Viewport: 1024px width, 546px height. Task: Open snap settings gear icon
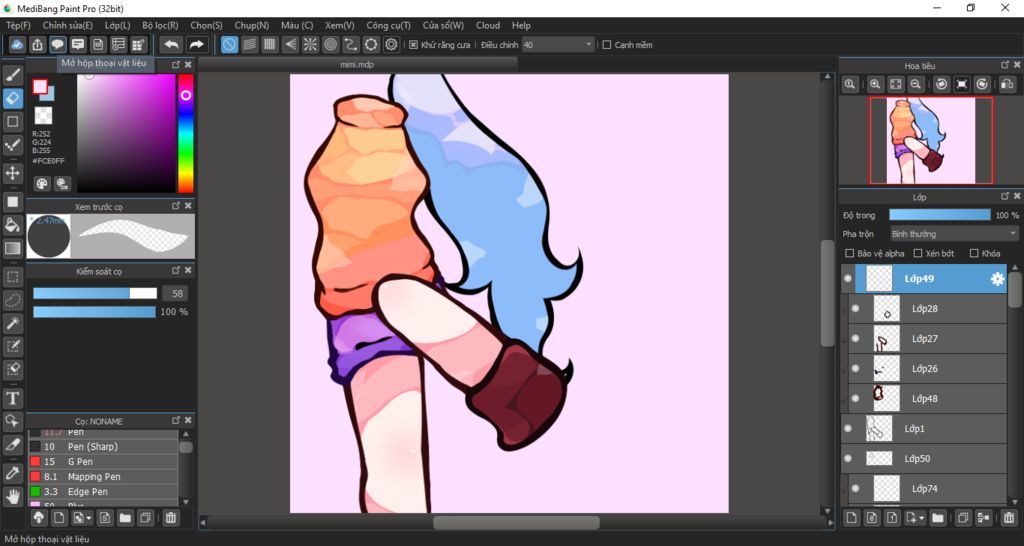pos(391,44)
